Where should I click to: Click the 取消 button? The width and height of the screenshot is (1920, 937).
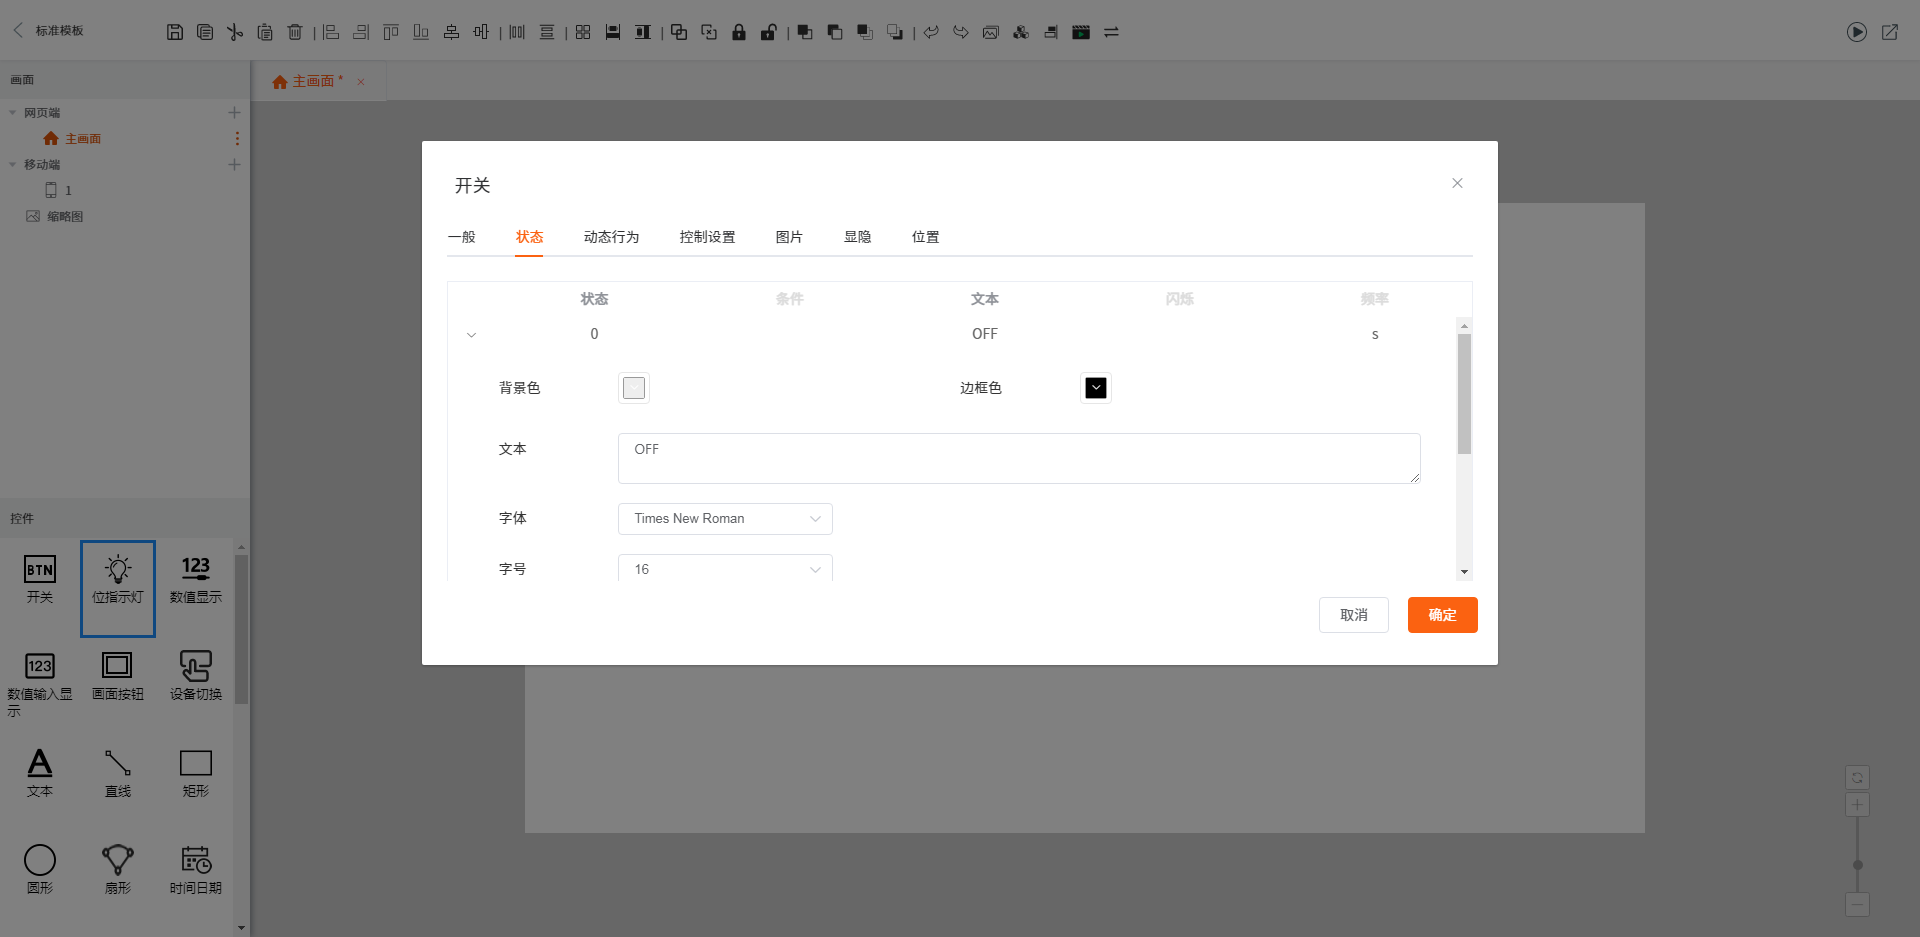tap(1354, 615)
